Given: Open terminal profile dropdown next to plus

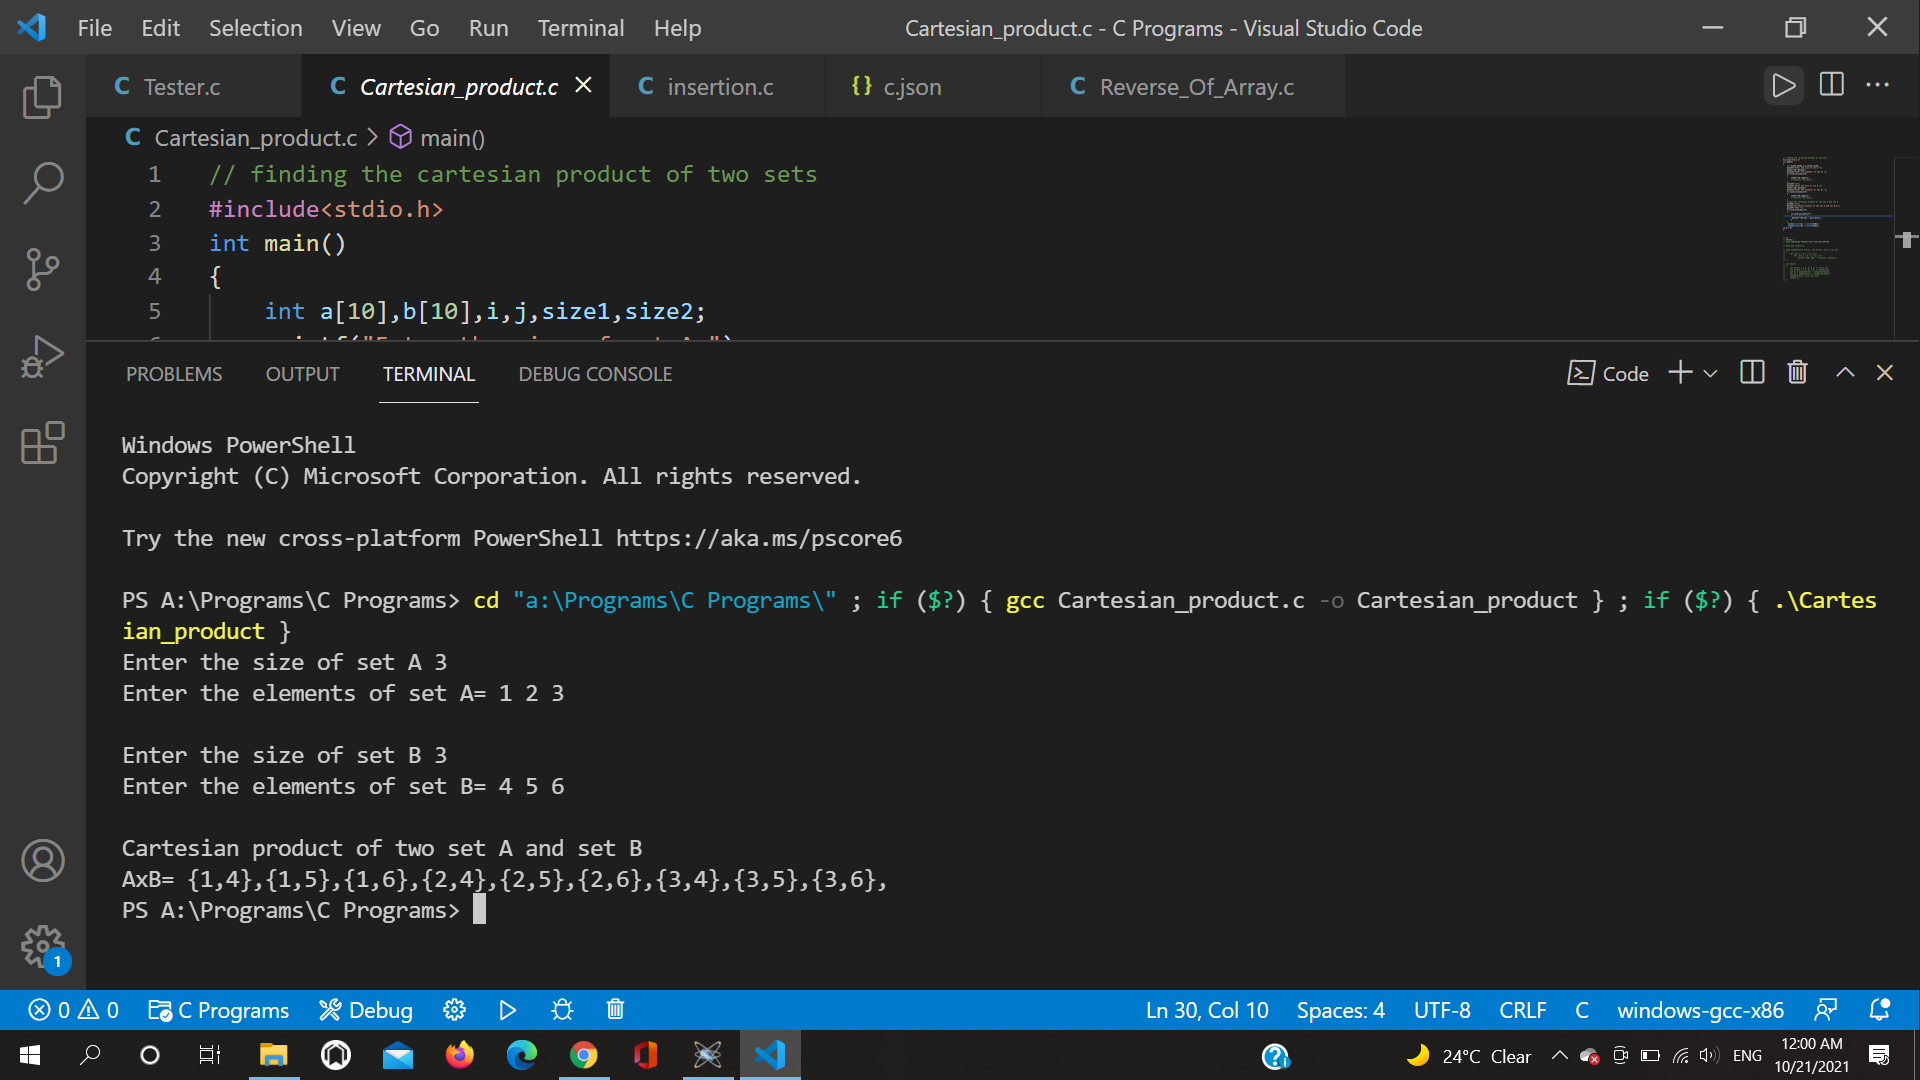Looking at the screenshot, I should click(x=1712, y=372).
